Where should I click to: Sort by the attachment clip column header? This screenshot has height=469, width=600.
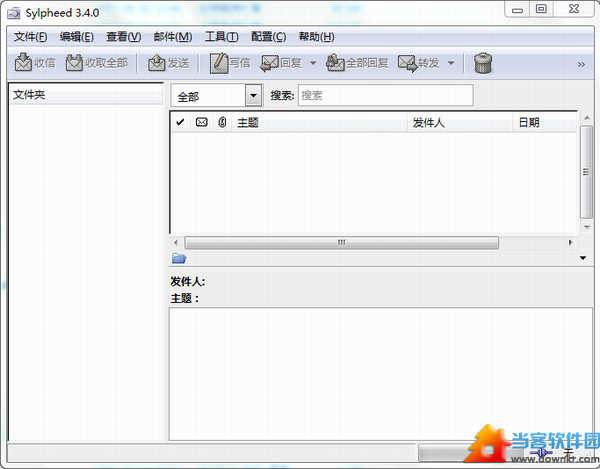tap(222, 122)
